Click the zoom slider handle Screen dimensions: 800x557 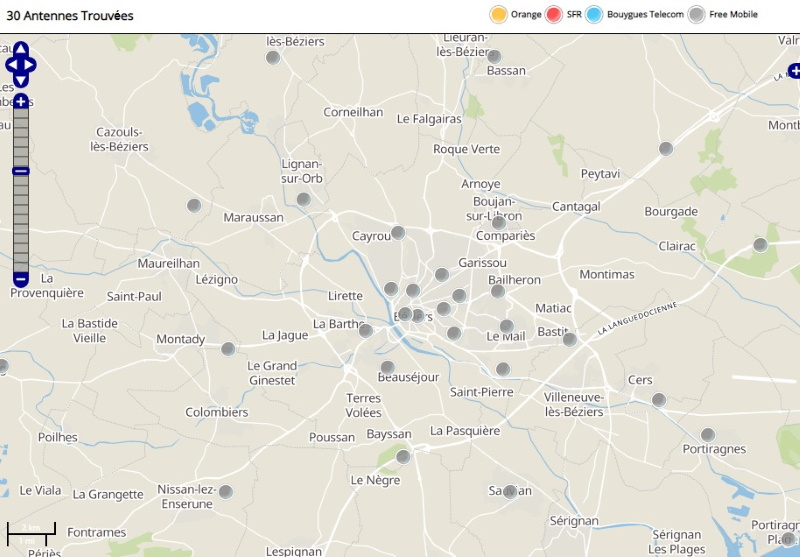(x=20, y=171)
